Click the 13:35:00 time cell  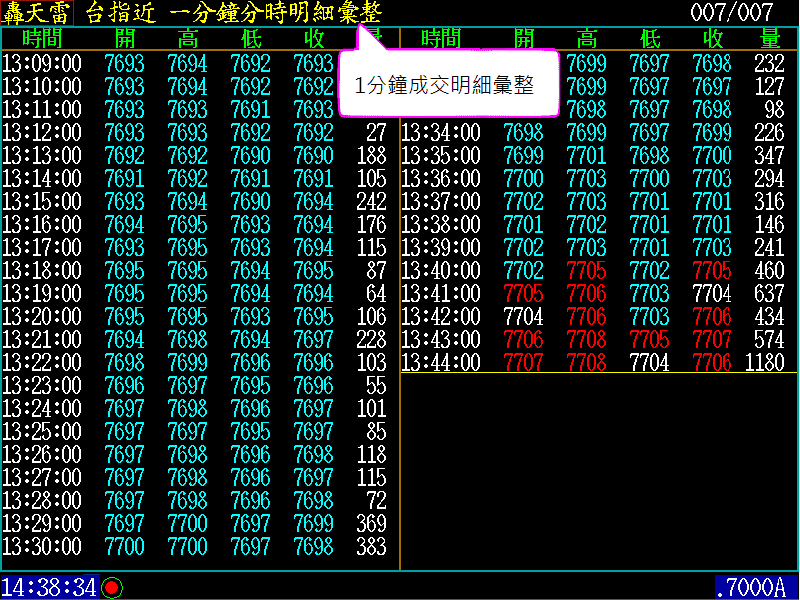441,156
